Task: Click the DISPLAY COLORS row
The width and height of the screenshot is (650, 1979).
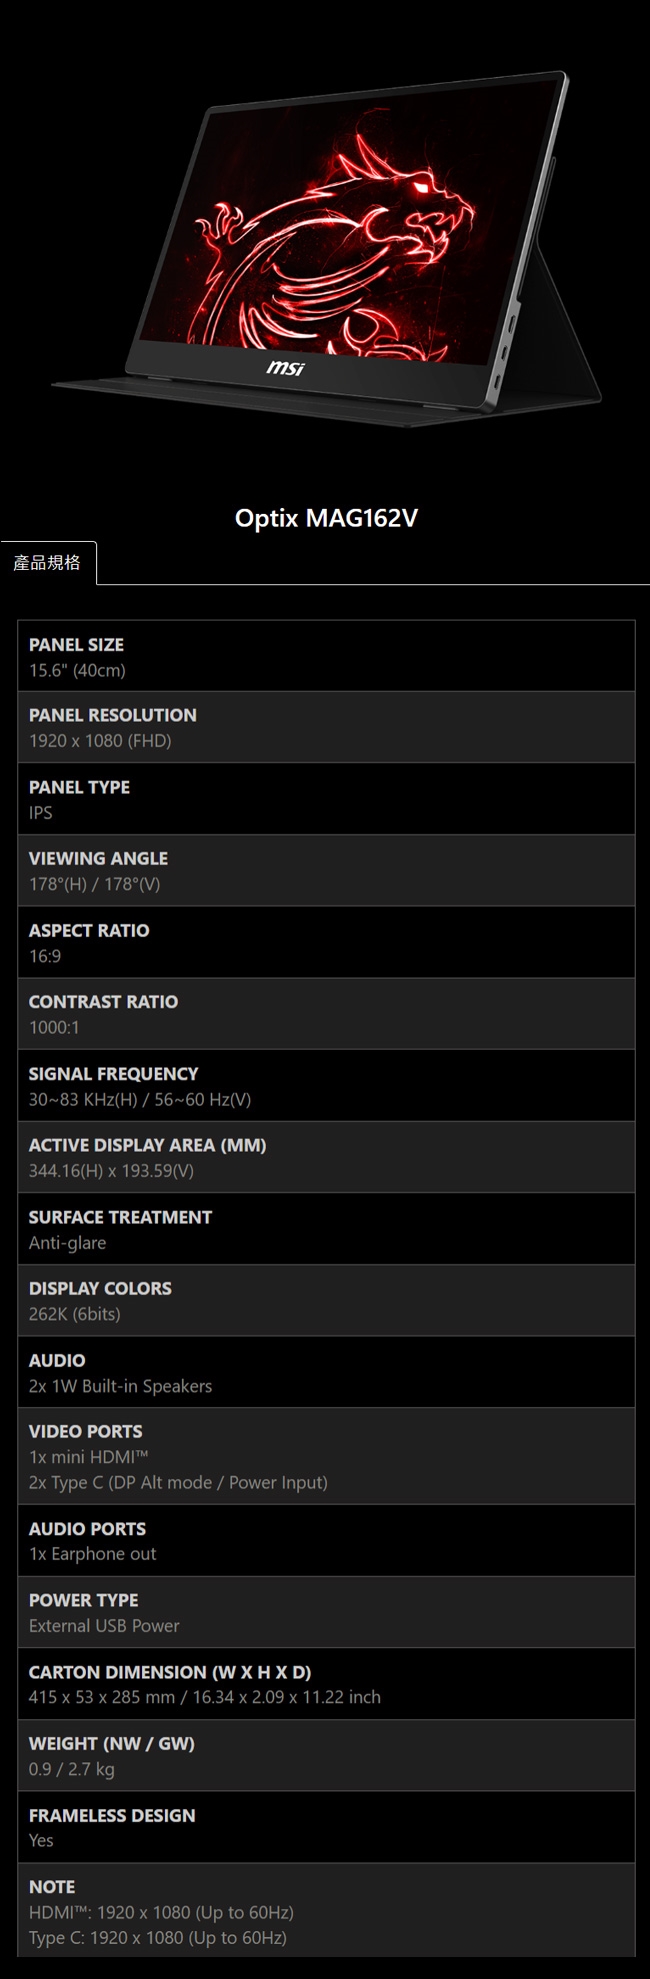Action: 326,1301
